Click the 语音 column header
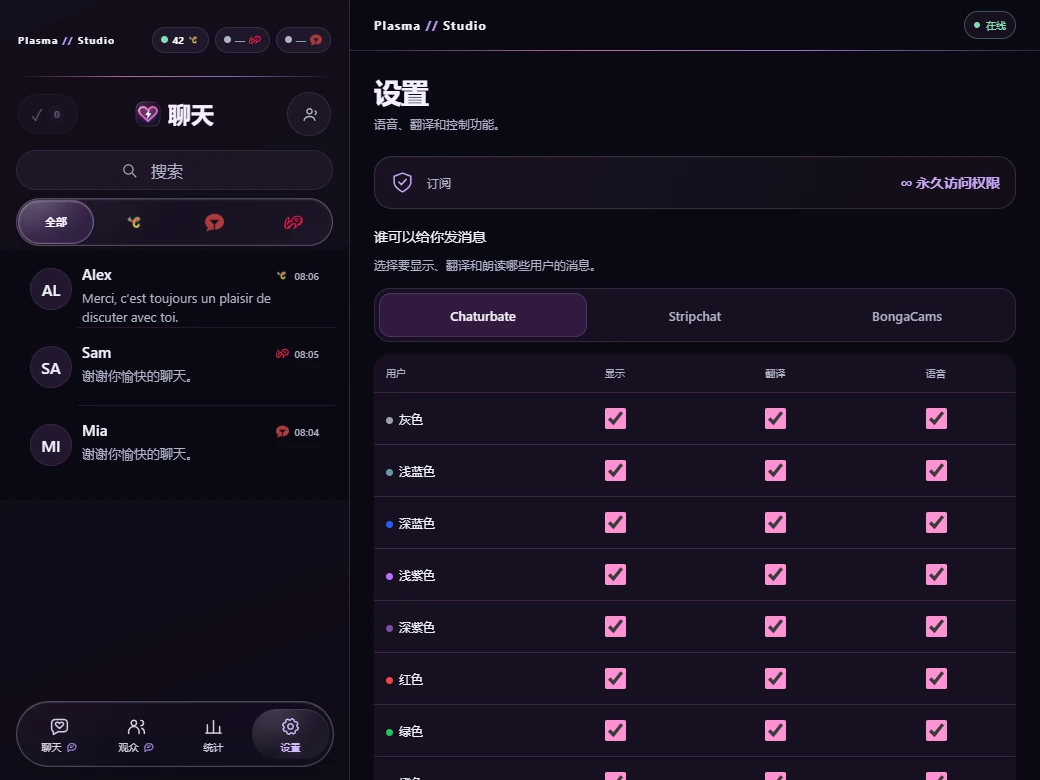The width and height of the screenshot is (1040, 780). [936, 373]
